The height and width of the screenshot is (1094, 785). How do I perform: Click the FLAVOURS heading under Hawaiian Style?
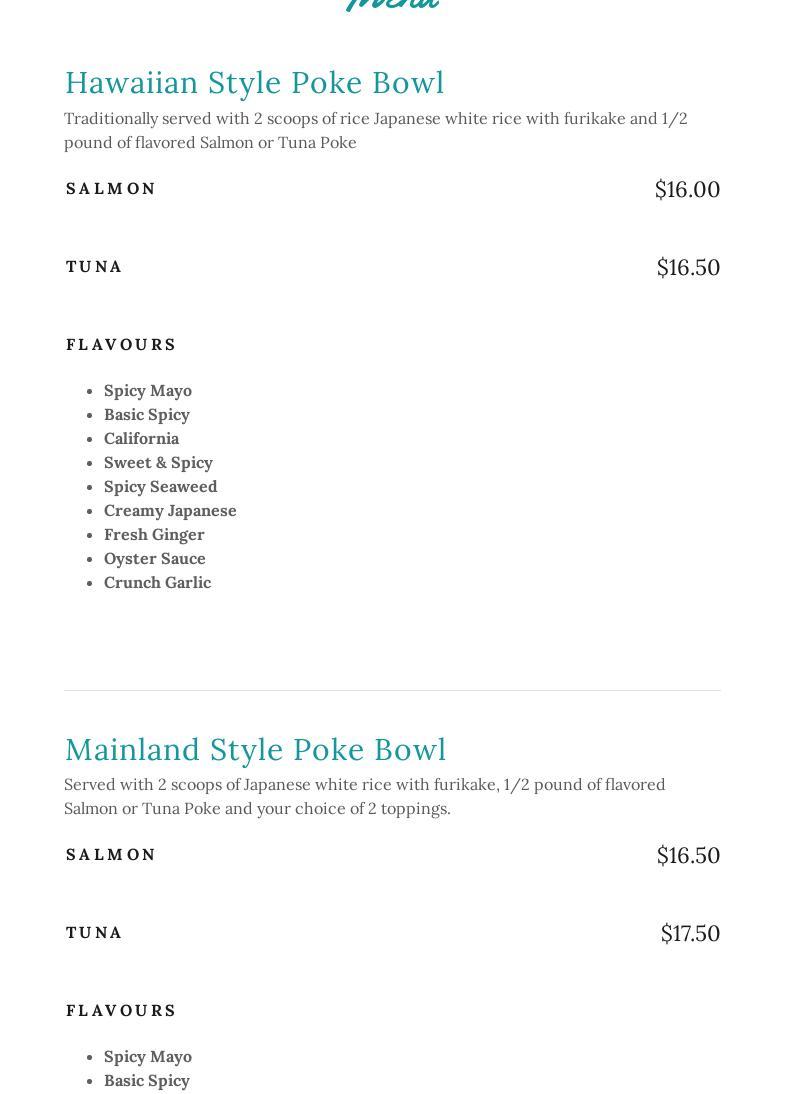[x=121, y=345]
